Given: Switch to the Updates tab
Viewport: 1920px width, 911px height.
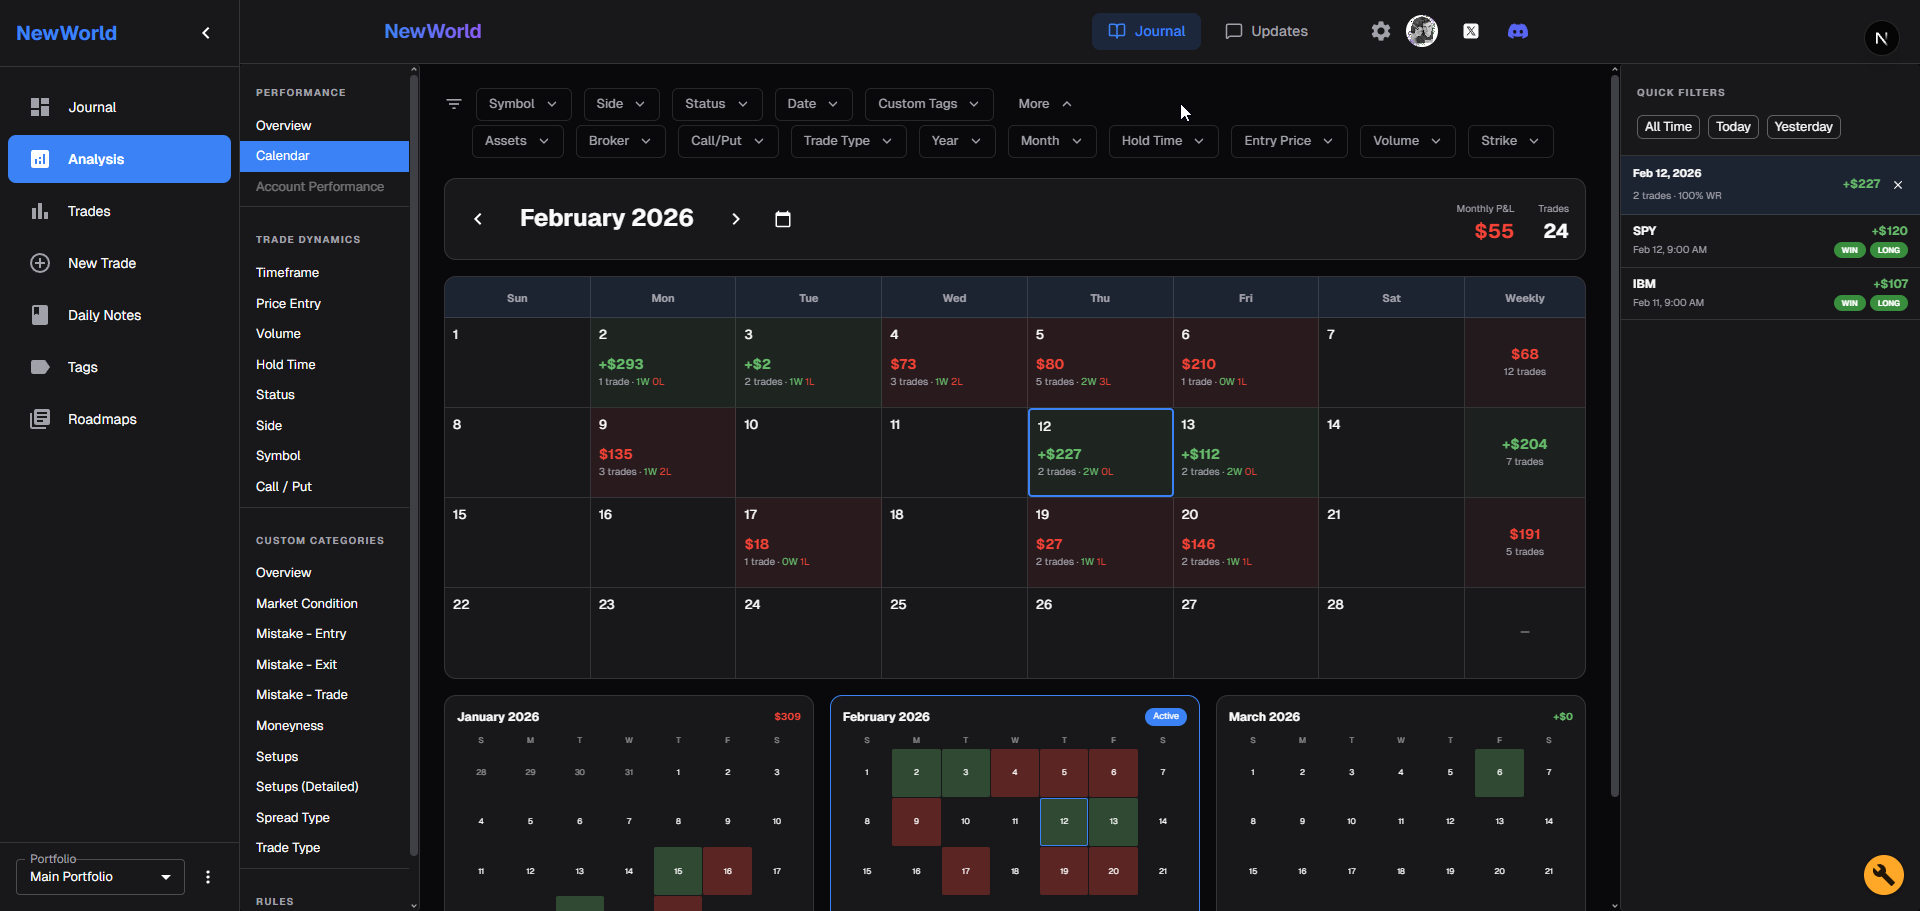Looking at the screenshot, I should [1266, 31].
